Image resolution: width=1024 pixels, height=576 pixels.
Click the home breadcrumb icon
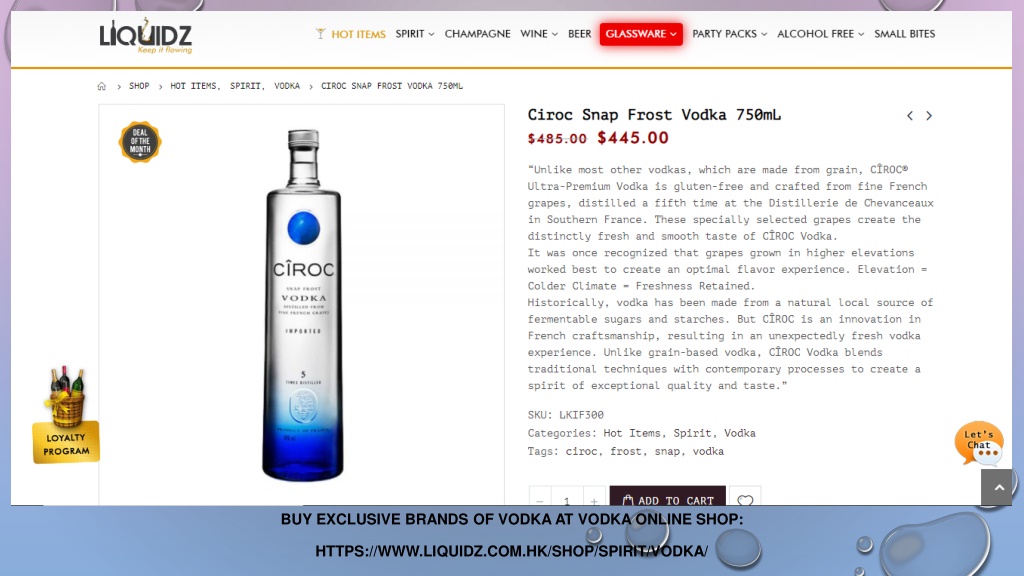[101, 86]
